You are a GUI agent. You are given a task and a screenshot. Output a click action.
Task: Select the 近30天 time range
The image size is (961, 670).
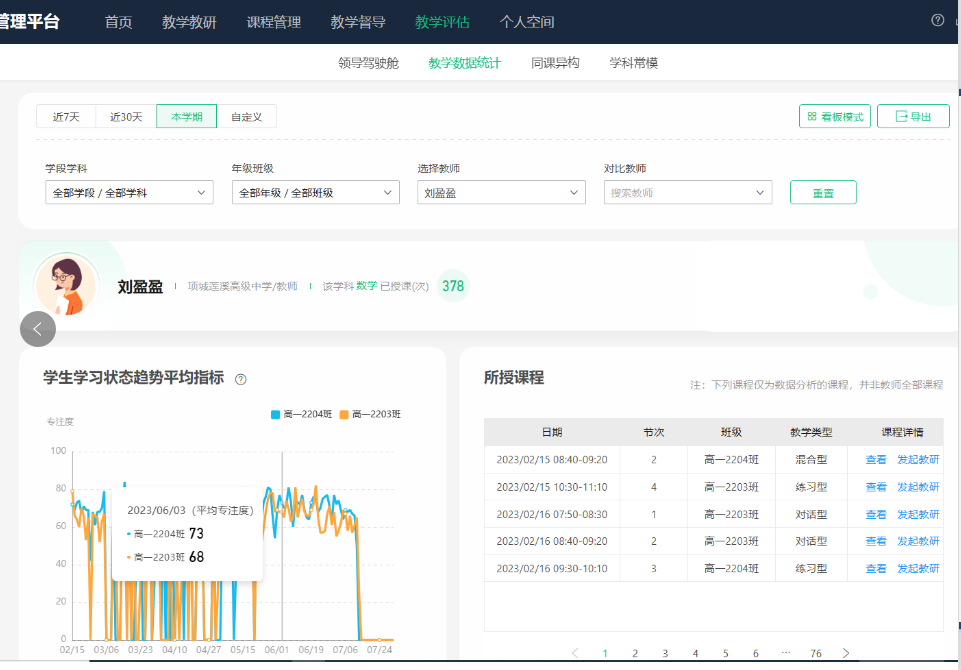tap(126, 117)
